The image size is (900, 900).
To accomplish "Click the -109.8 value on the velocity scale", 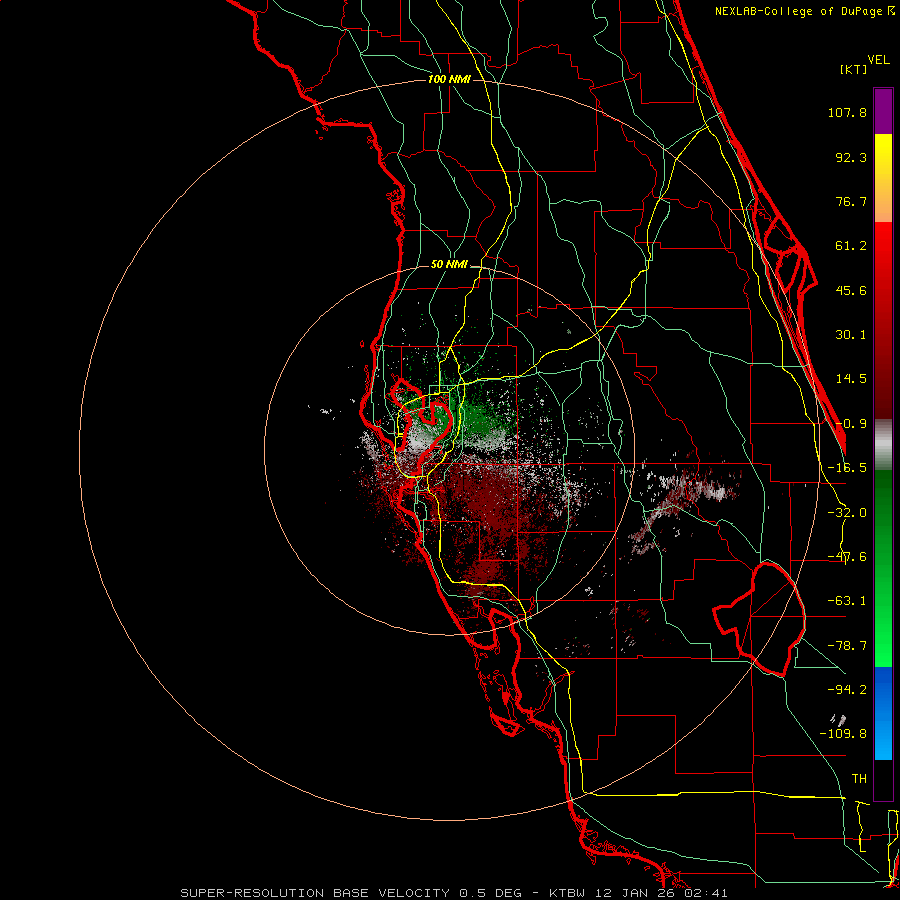I will (843, 734).
